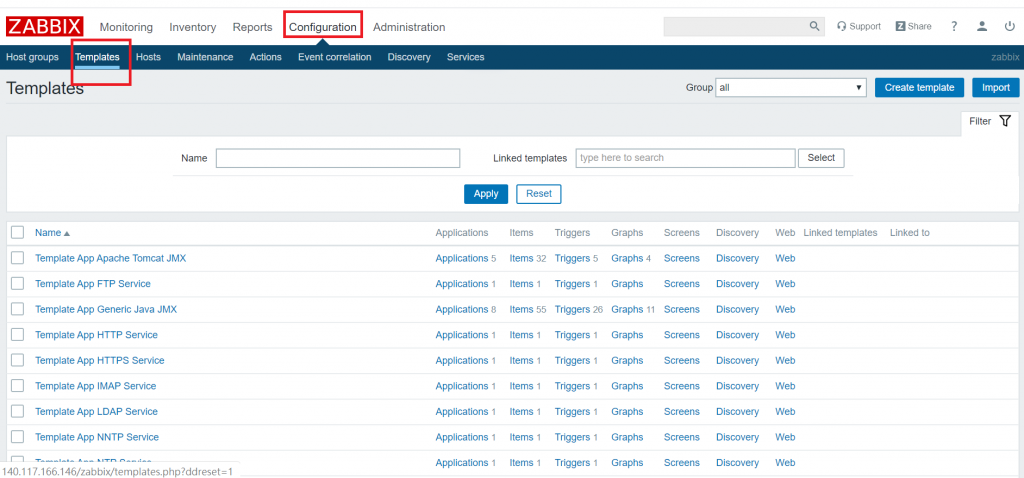The image size is (1024, 478).
Task: Click the Create template button
Action: [x=920, y=88]
